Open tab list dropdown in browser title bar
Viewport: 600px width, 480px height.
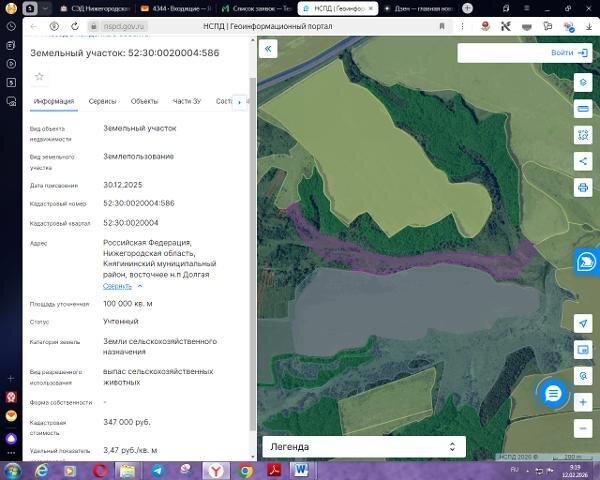(45, 8)
